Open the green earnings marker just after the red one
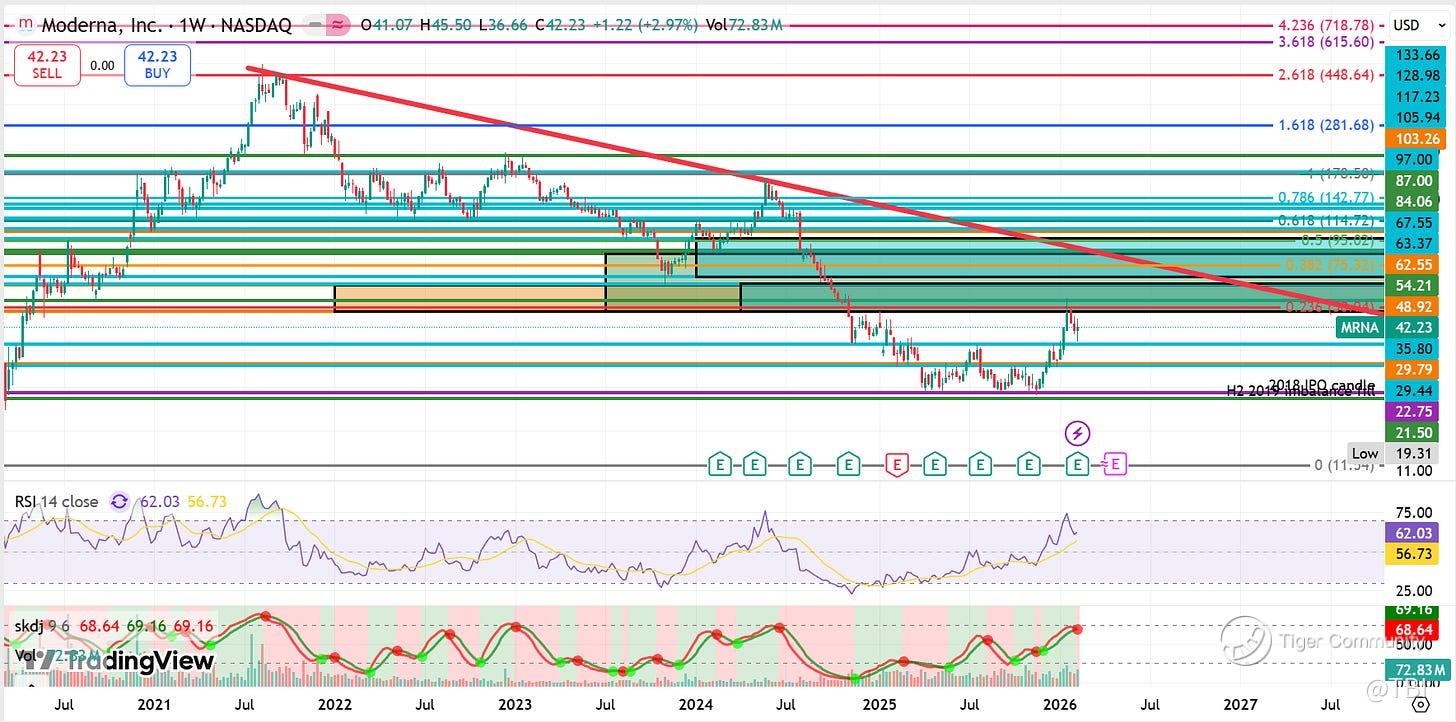1456x722 pixels. [x=935, y=463]
